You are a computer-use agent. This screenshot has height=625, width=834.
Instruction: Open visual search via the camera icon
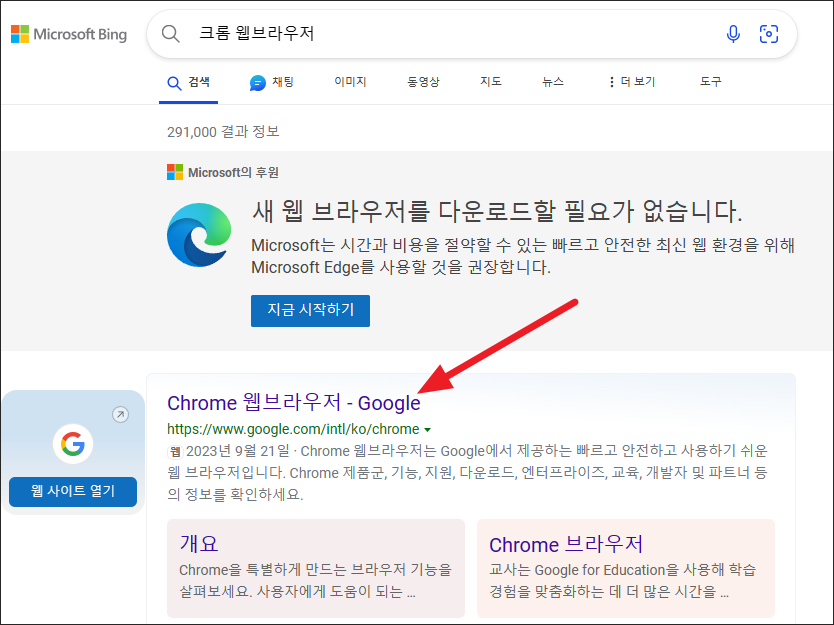768,33
